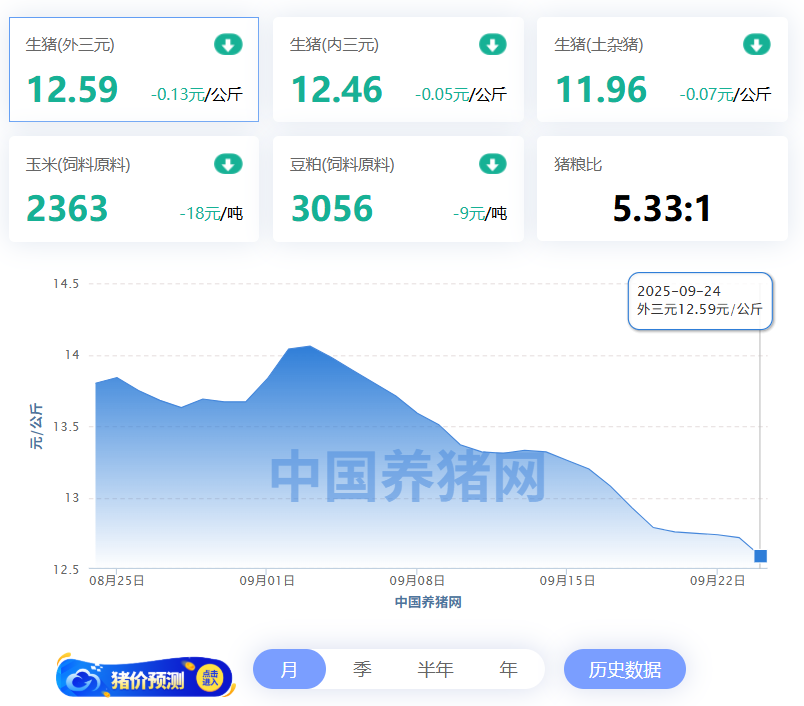Viewport: 804px width, 706px height.
Task: Open the 历史数据 button
Action: click(x=625, y=669)
